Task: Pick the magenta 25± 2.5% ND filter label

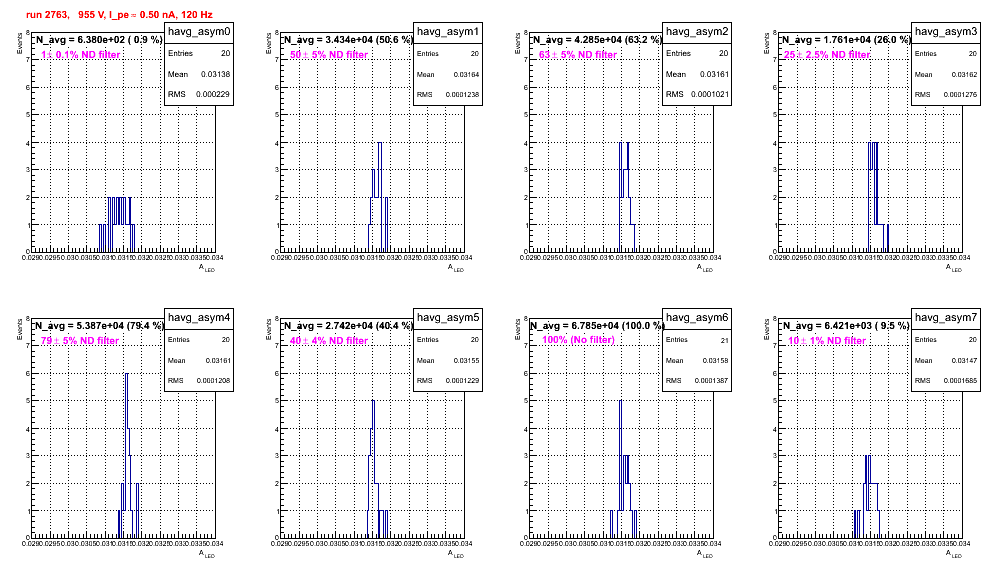Action: click(x=827, y=55)
